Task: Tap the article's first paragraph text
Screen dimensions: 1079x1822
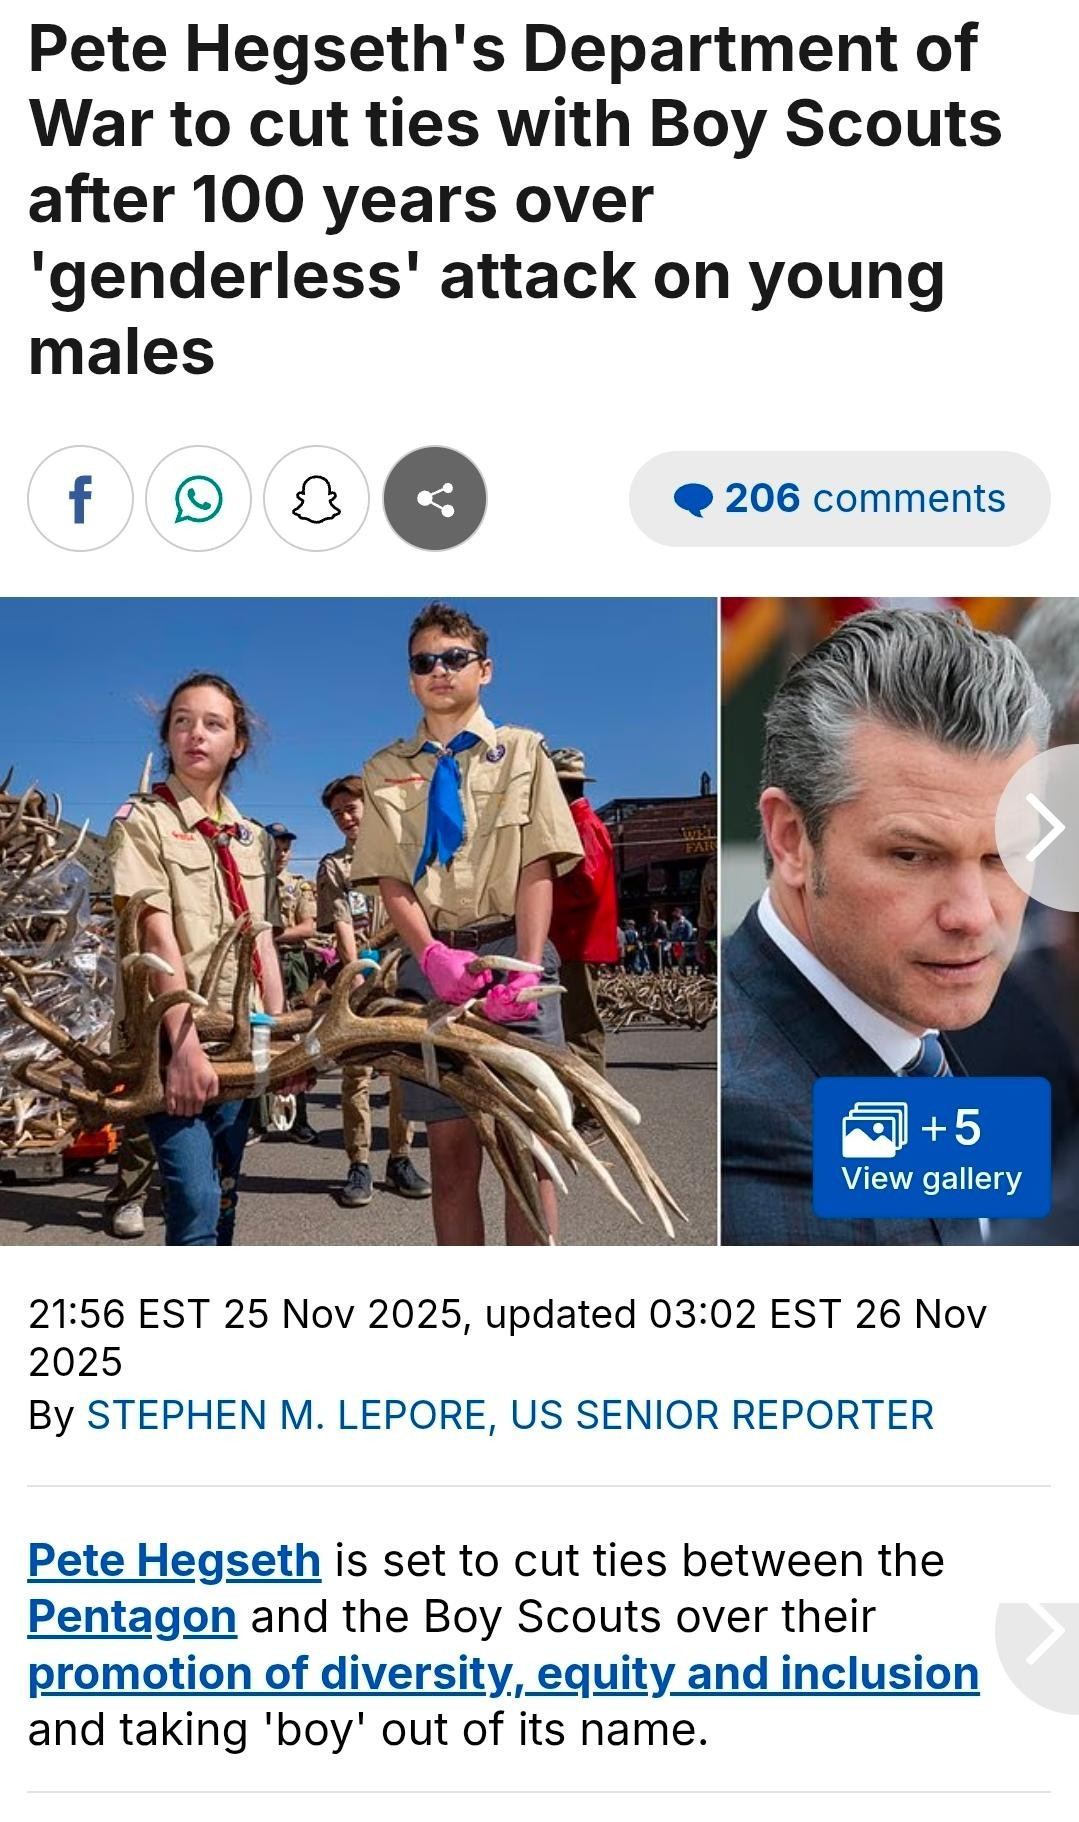Action: [x=503, y=1645]
